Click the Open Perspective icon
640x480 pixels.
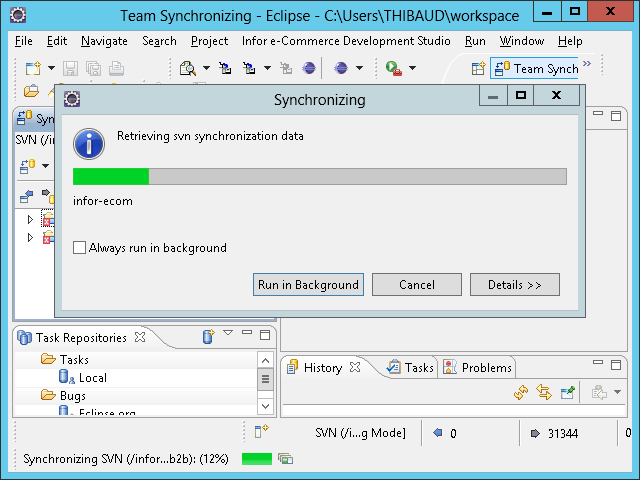coord(478,69)
